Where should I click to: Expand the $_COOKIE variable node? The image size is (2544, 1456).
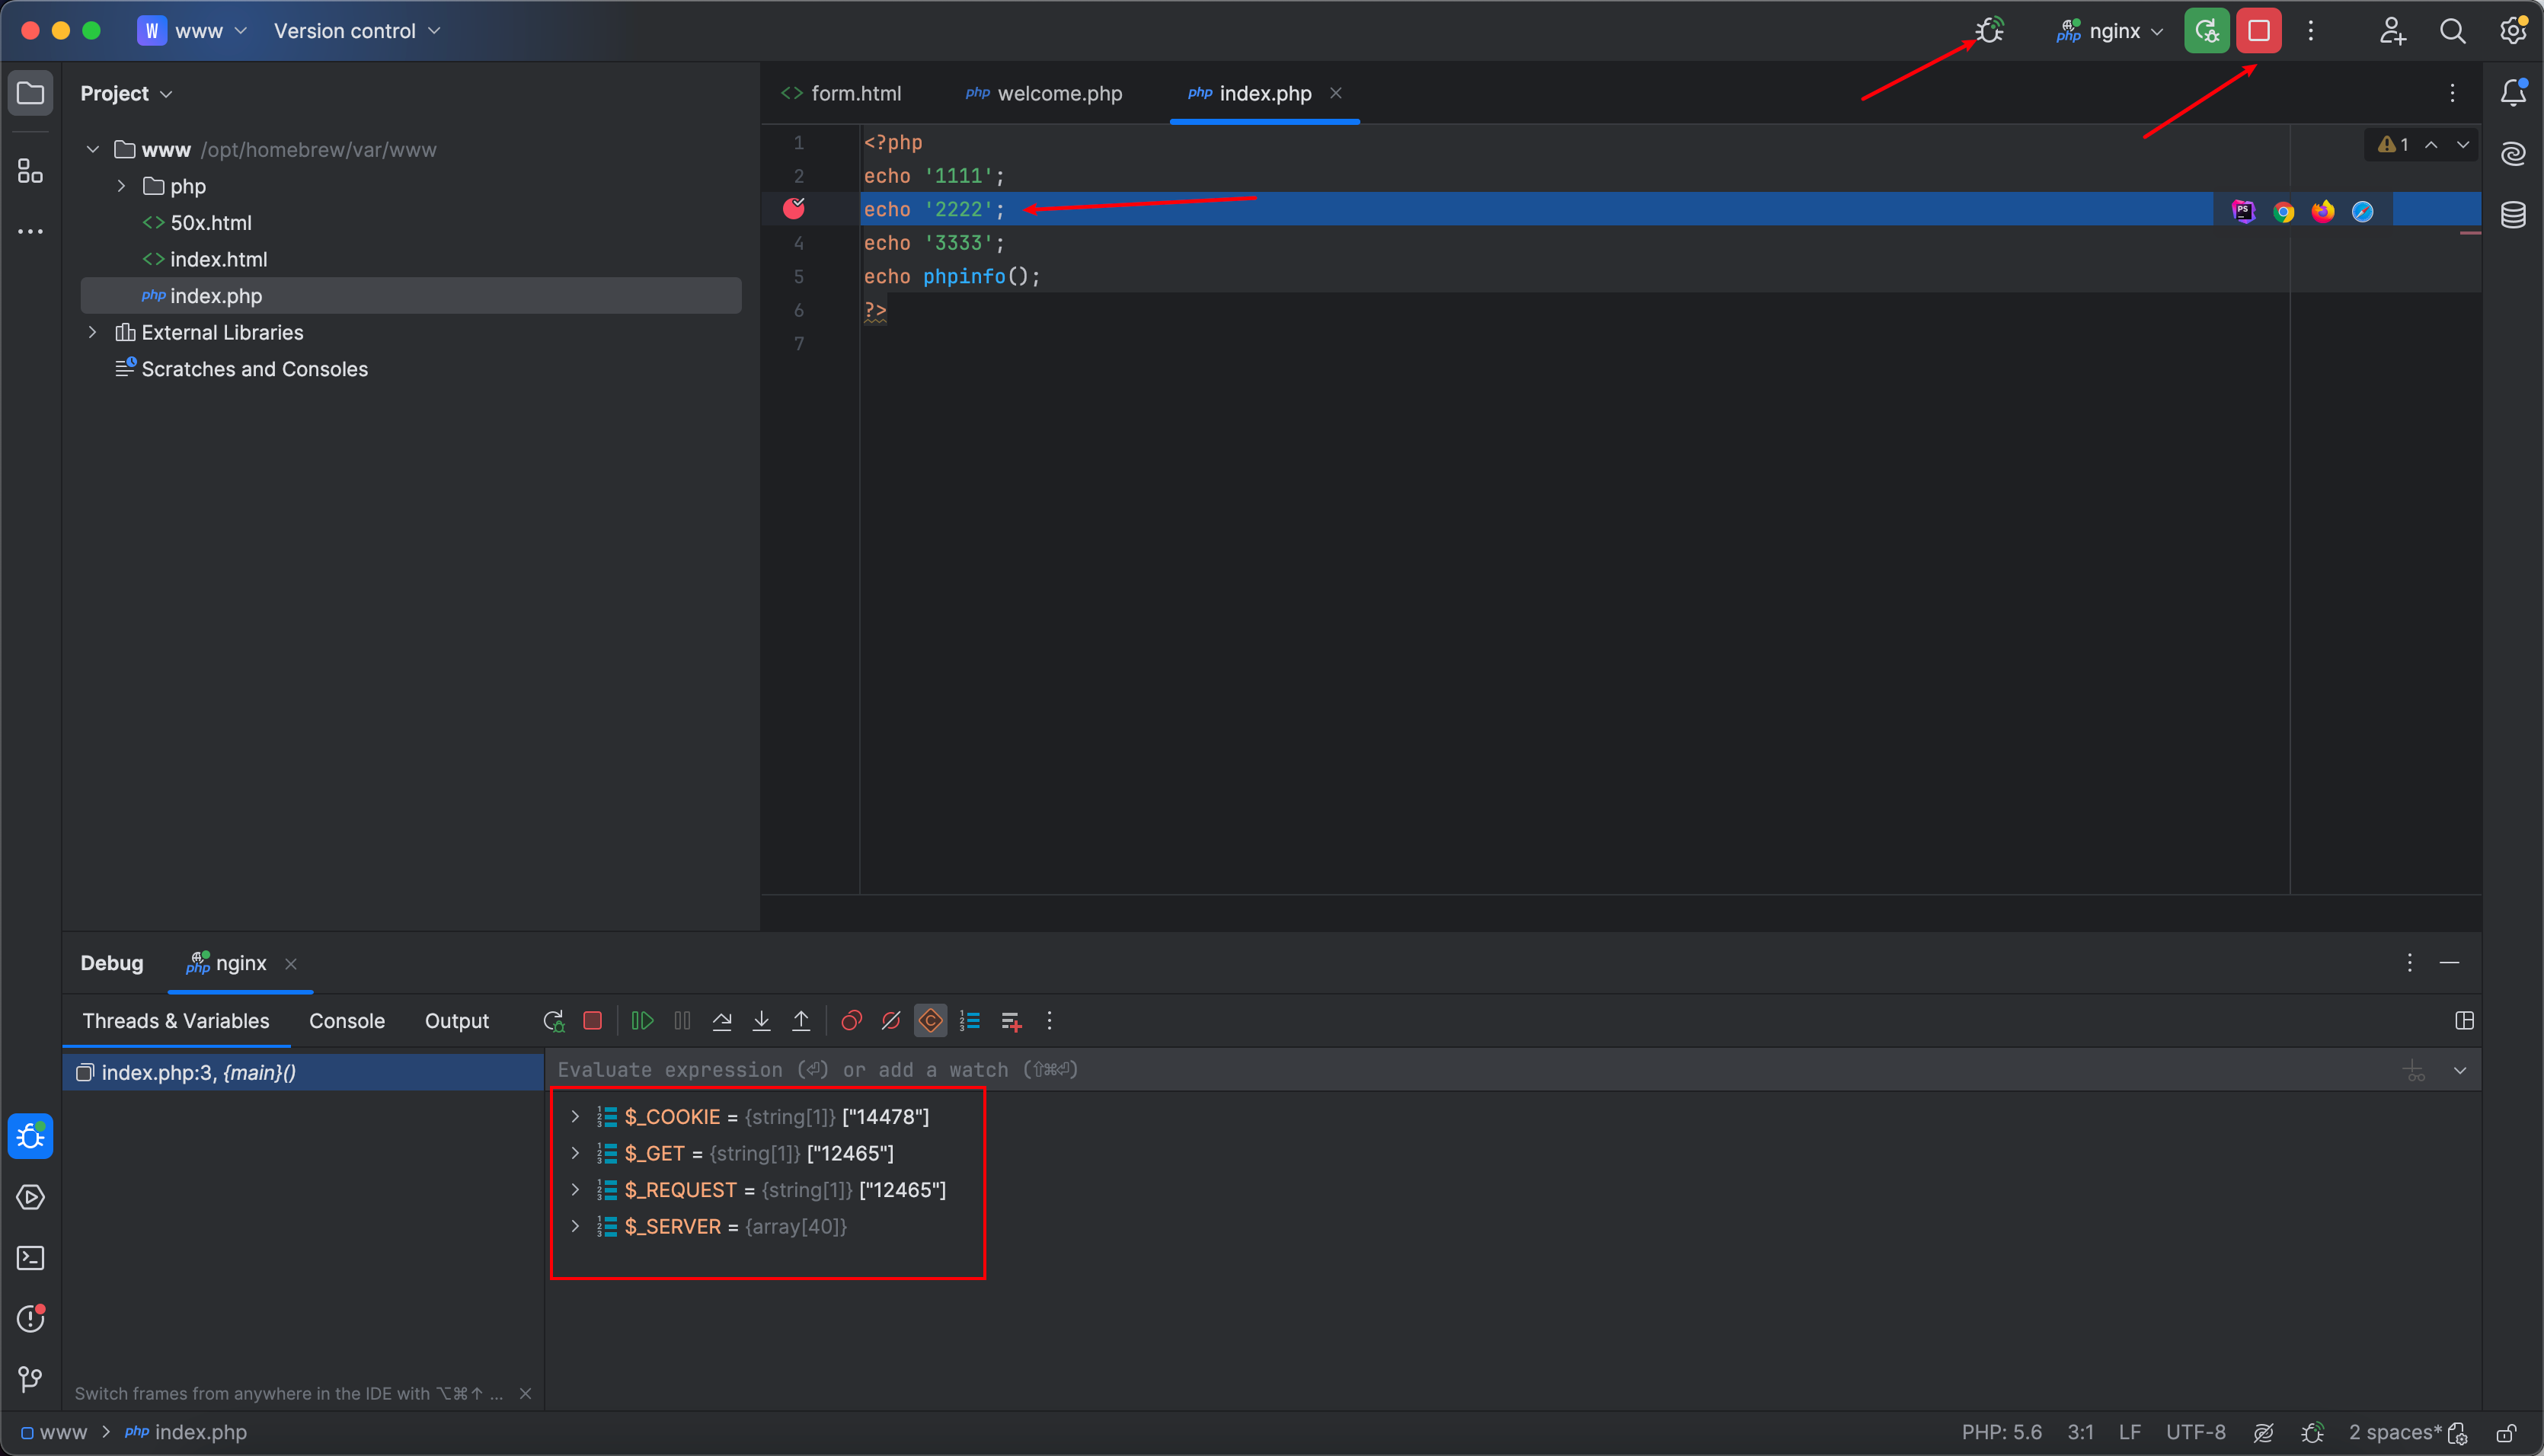(x=575, y=1117)
